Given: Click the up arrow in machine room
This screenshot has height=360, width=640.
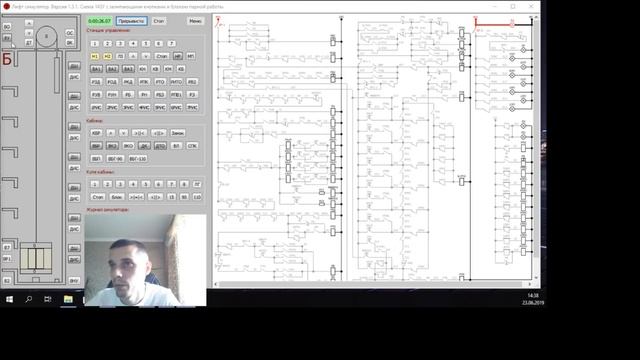Looking at the screenshot, I should click(x=29, y=23).
